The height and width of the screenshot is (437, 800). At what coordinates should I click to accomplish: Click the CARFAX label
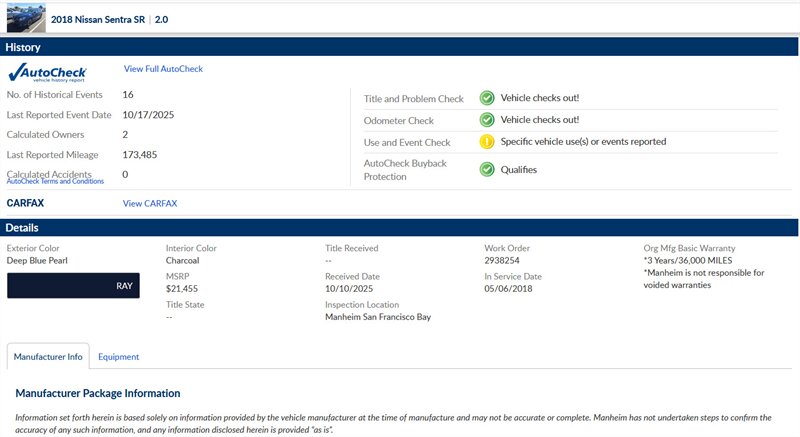tap(26, 203)
